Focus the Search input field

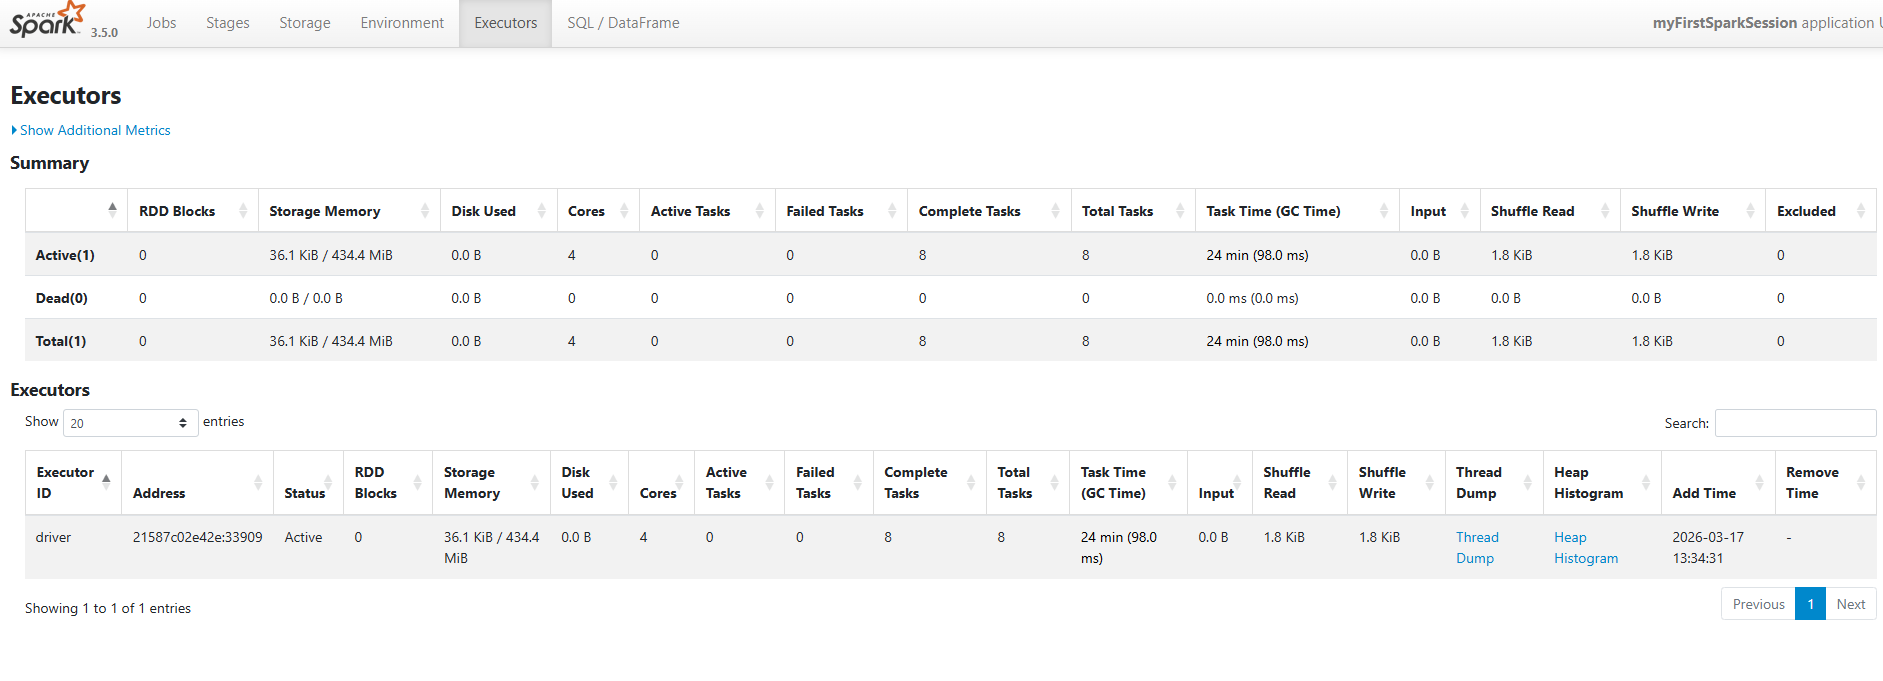1795,423
